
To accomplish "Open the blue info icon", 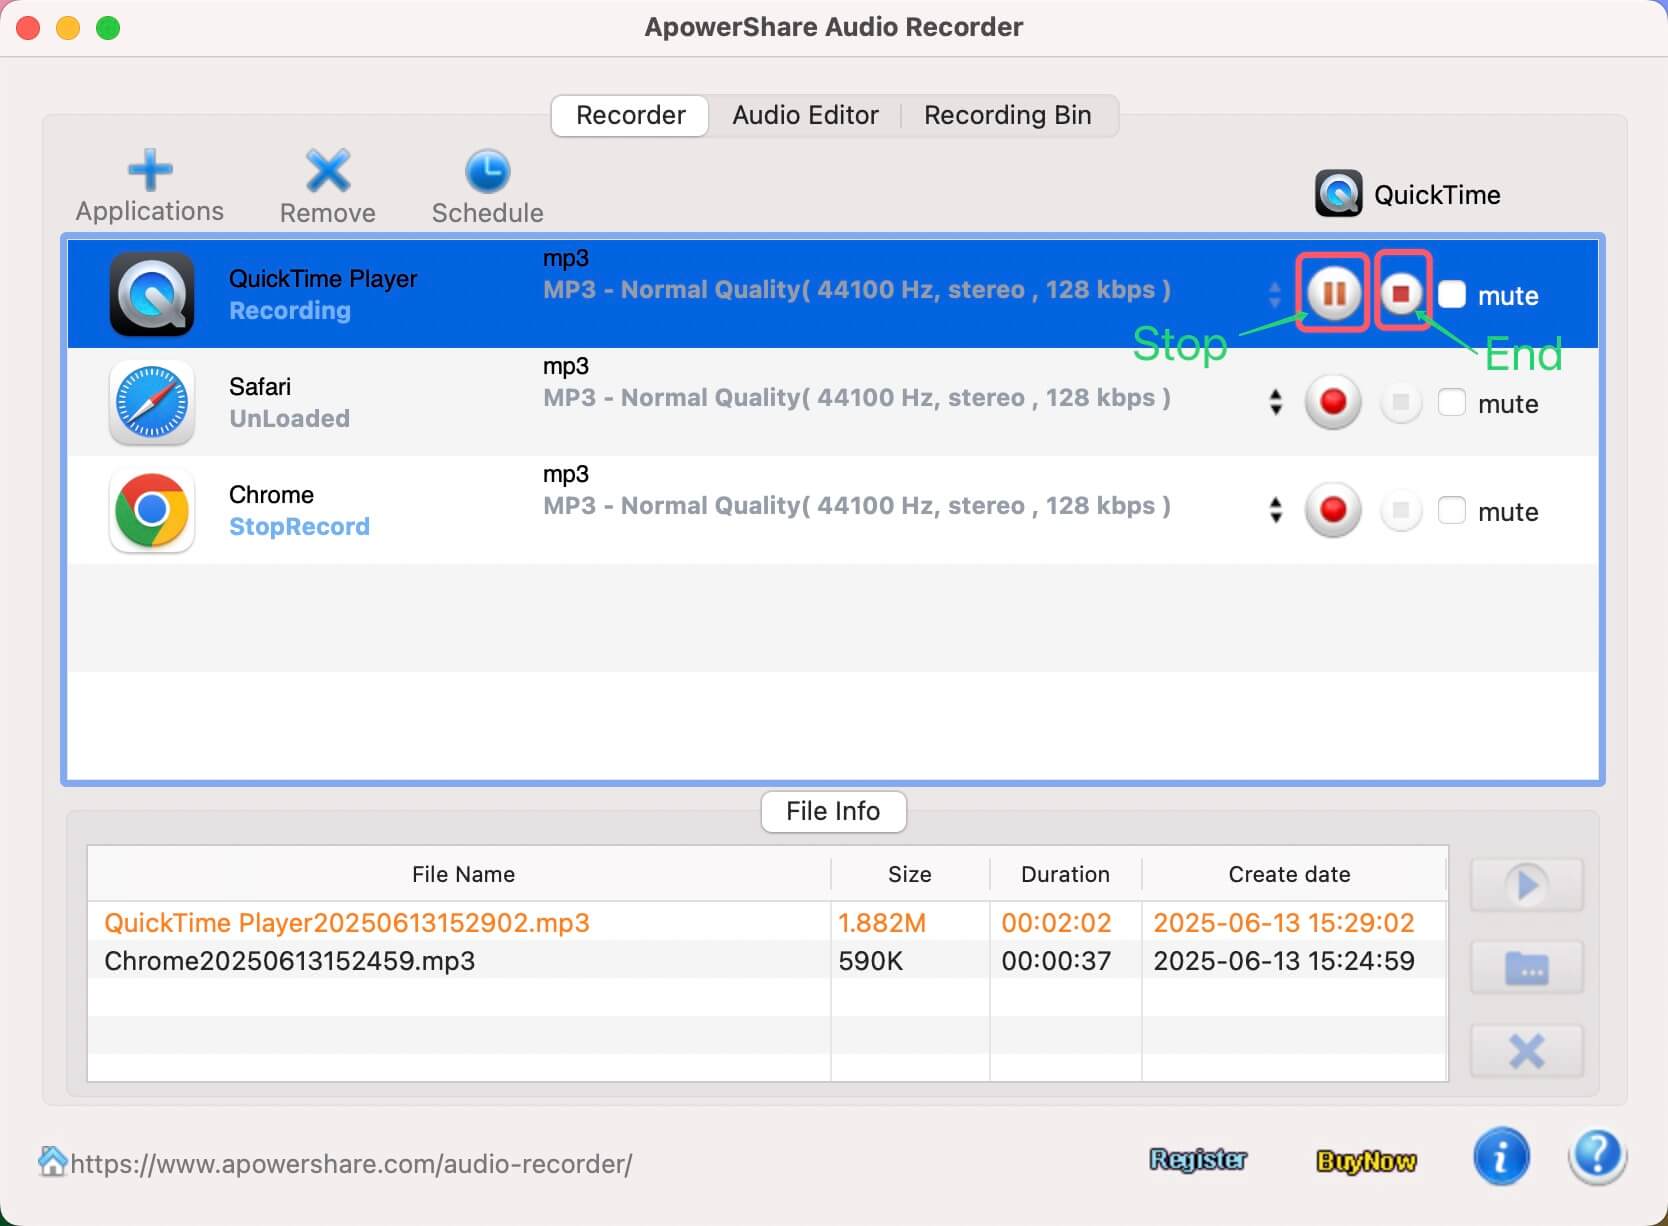I will click(x=1500, y=1158).
